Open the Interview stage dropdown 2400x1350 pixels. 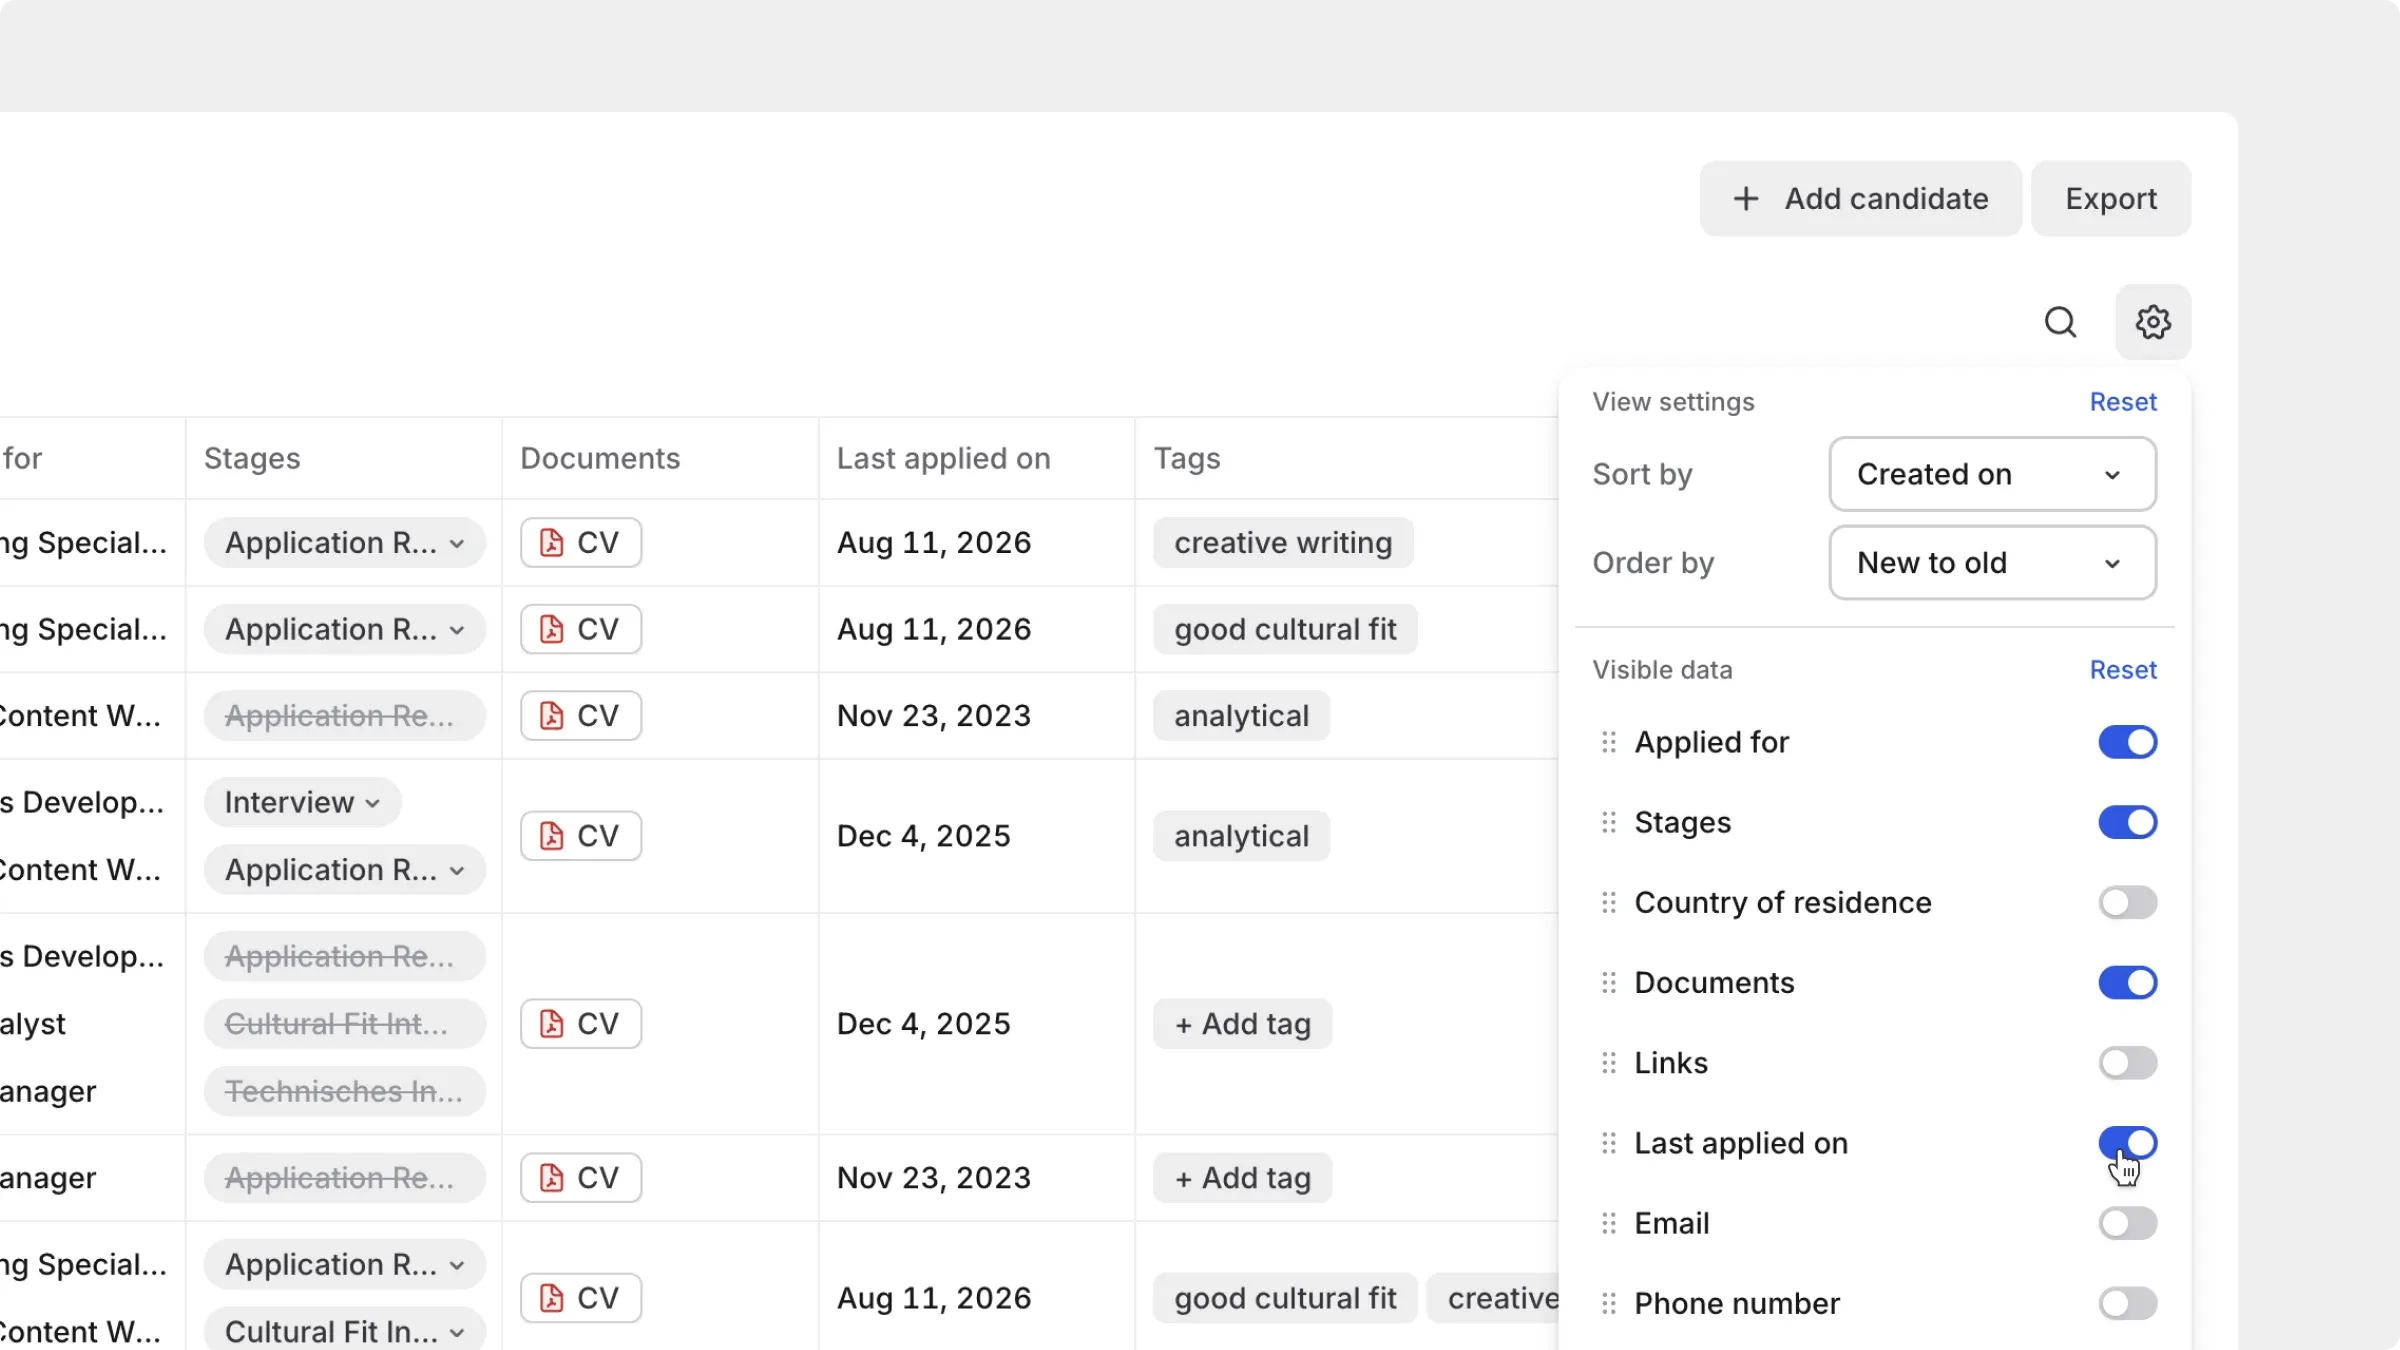[x=302, y=802]
